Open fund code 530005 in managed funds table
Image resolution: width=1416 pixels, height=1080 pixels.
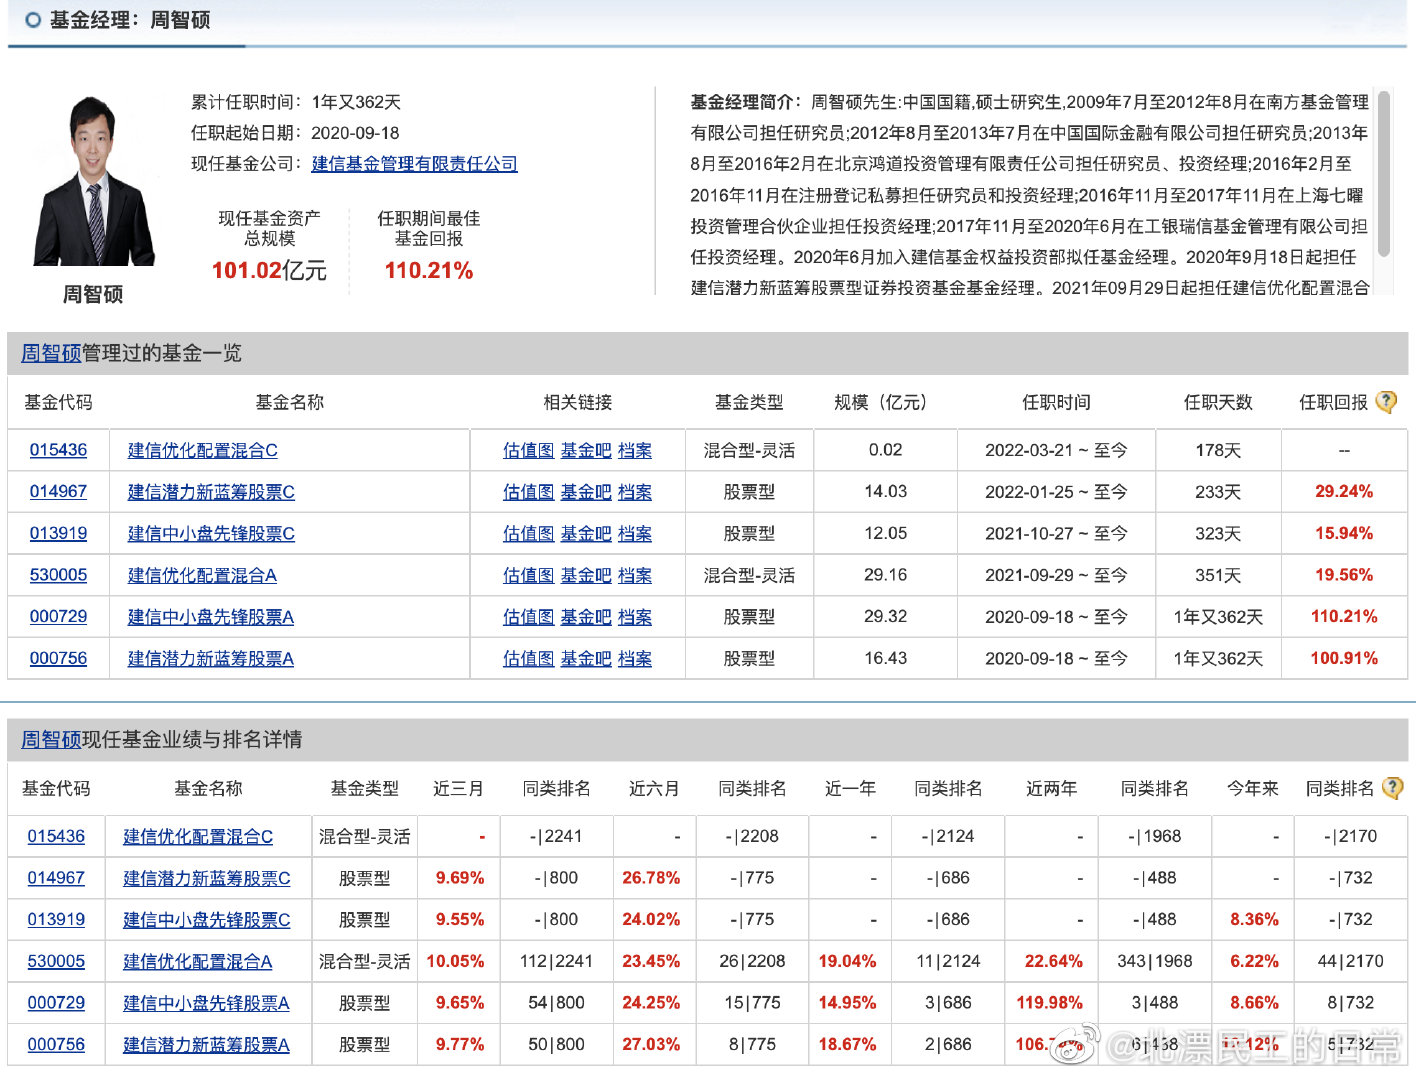[x=58, y=575]
